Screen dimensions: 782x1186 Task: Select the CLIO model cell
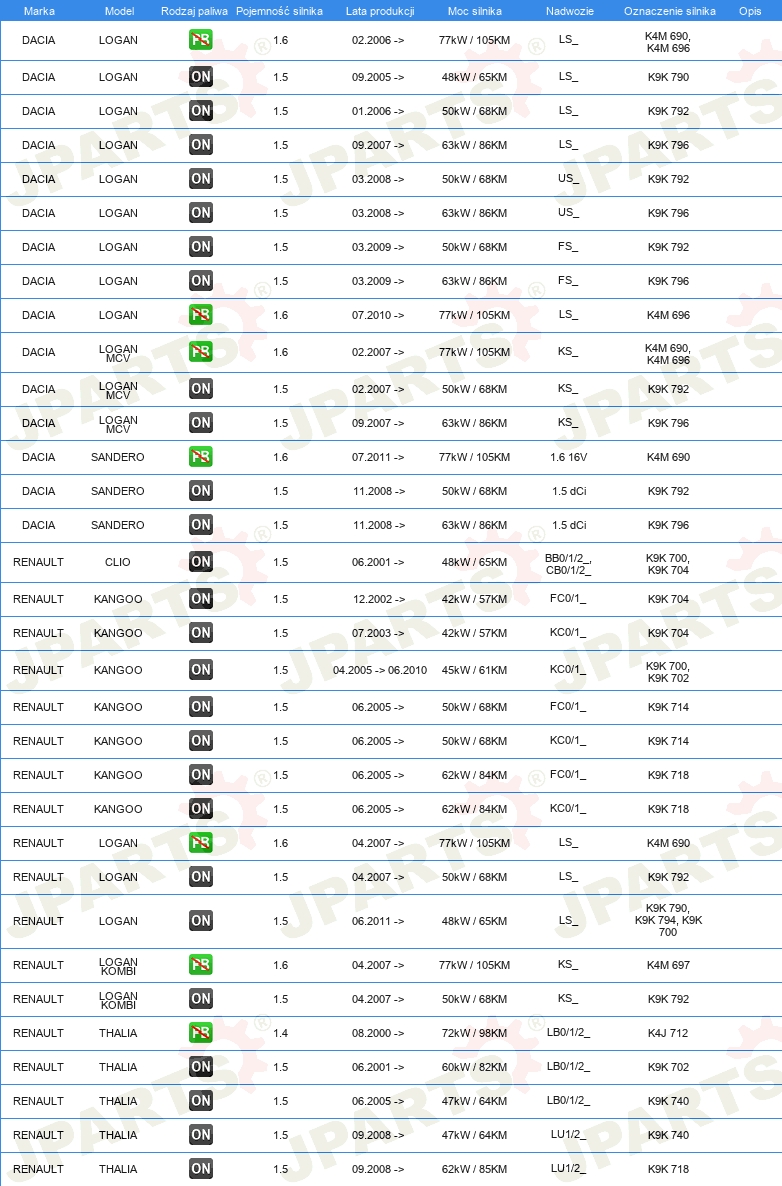click(x=118, y=562)
